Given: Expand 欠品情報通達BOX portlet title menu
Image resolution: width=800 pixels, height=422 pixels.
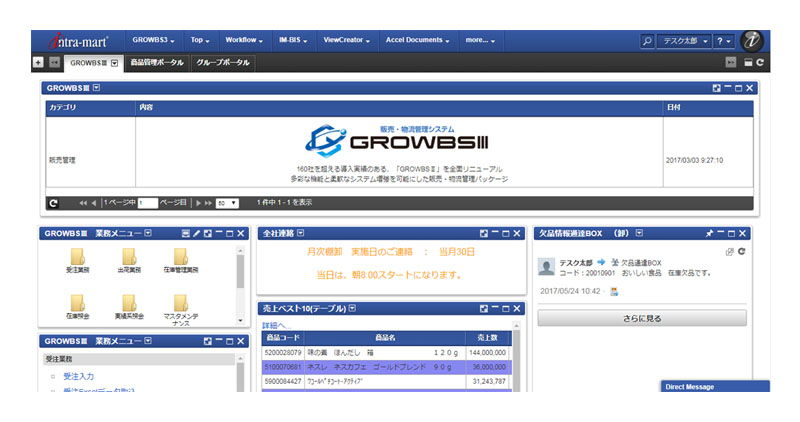Looking at the screenshot, I should (639, 233).
